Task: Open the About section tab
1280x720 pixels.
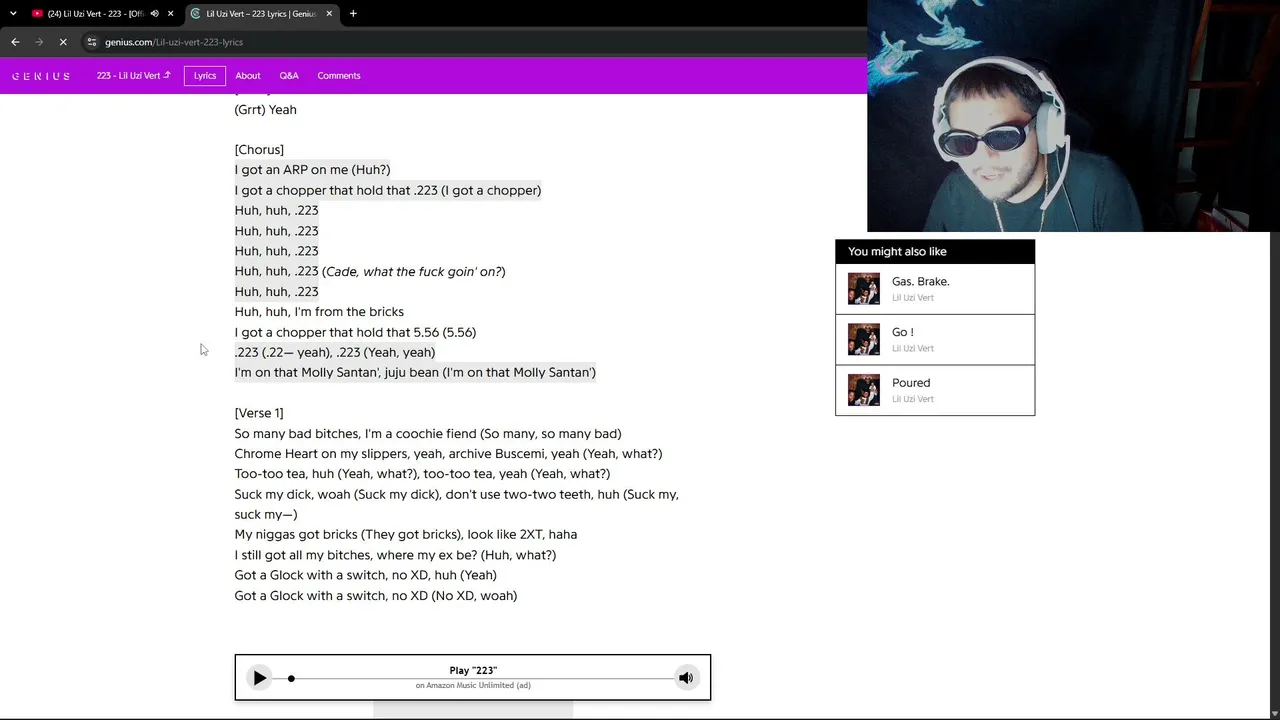Action: (x=248, y=76)
